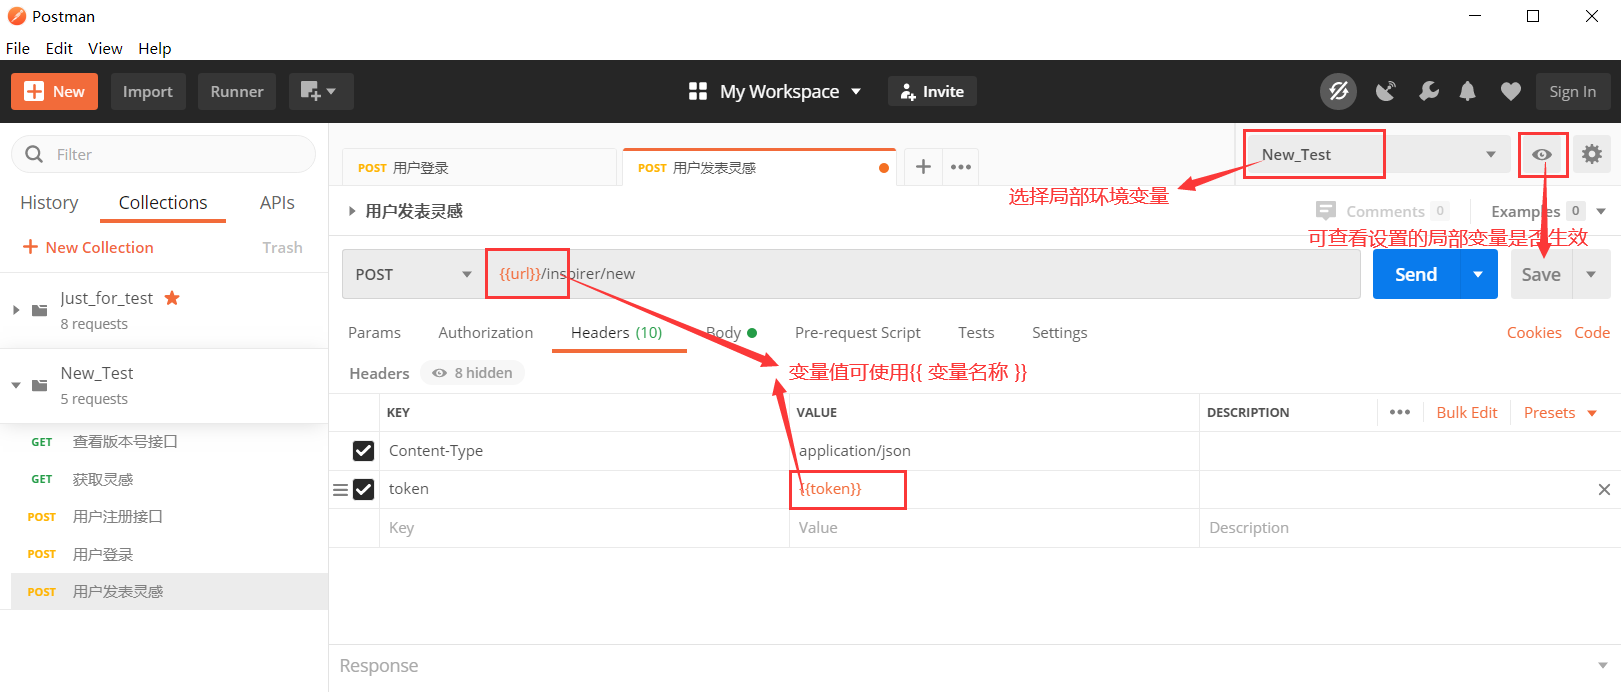Open the Examples dropdown
Image resolution: width=1621 pixels, height=692 pixels.
(1548, 211)
